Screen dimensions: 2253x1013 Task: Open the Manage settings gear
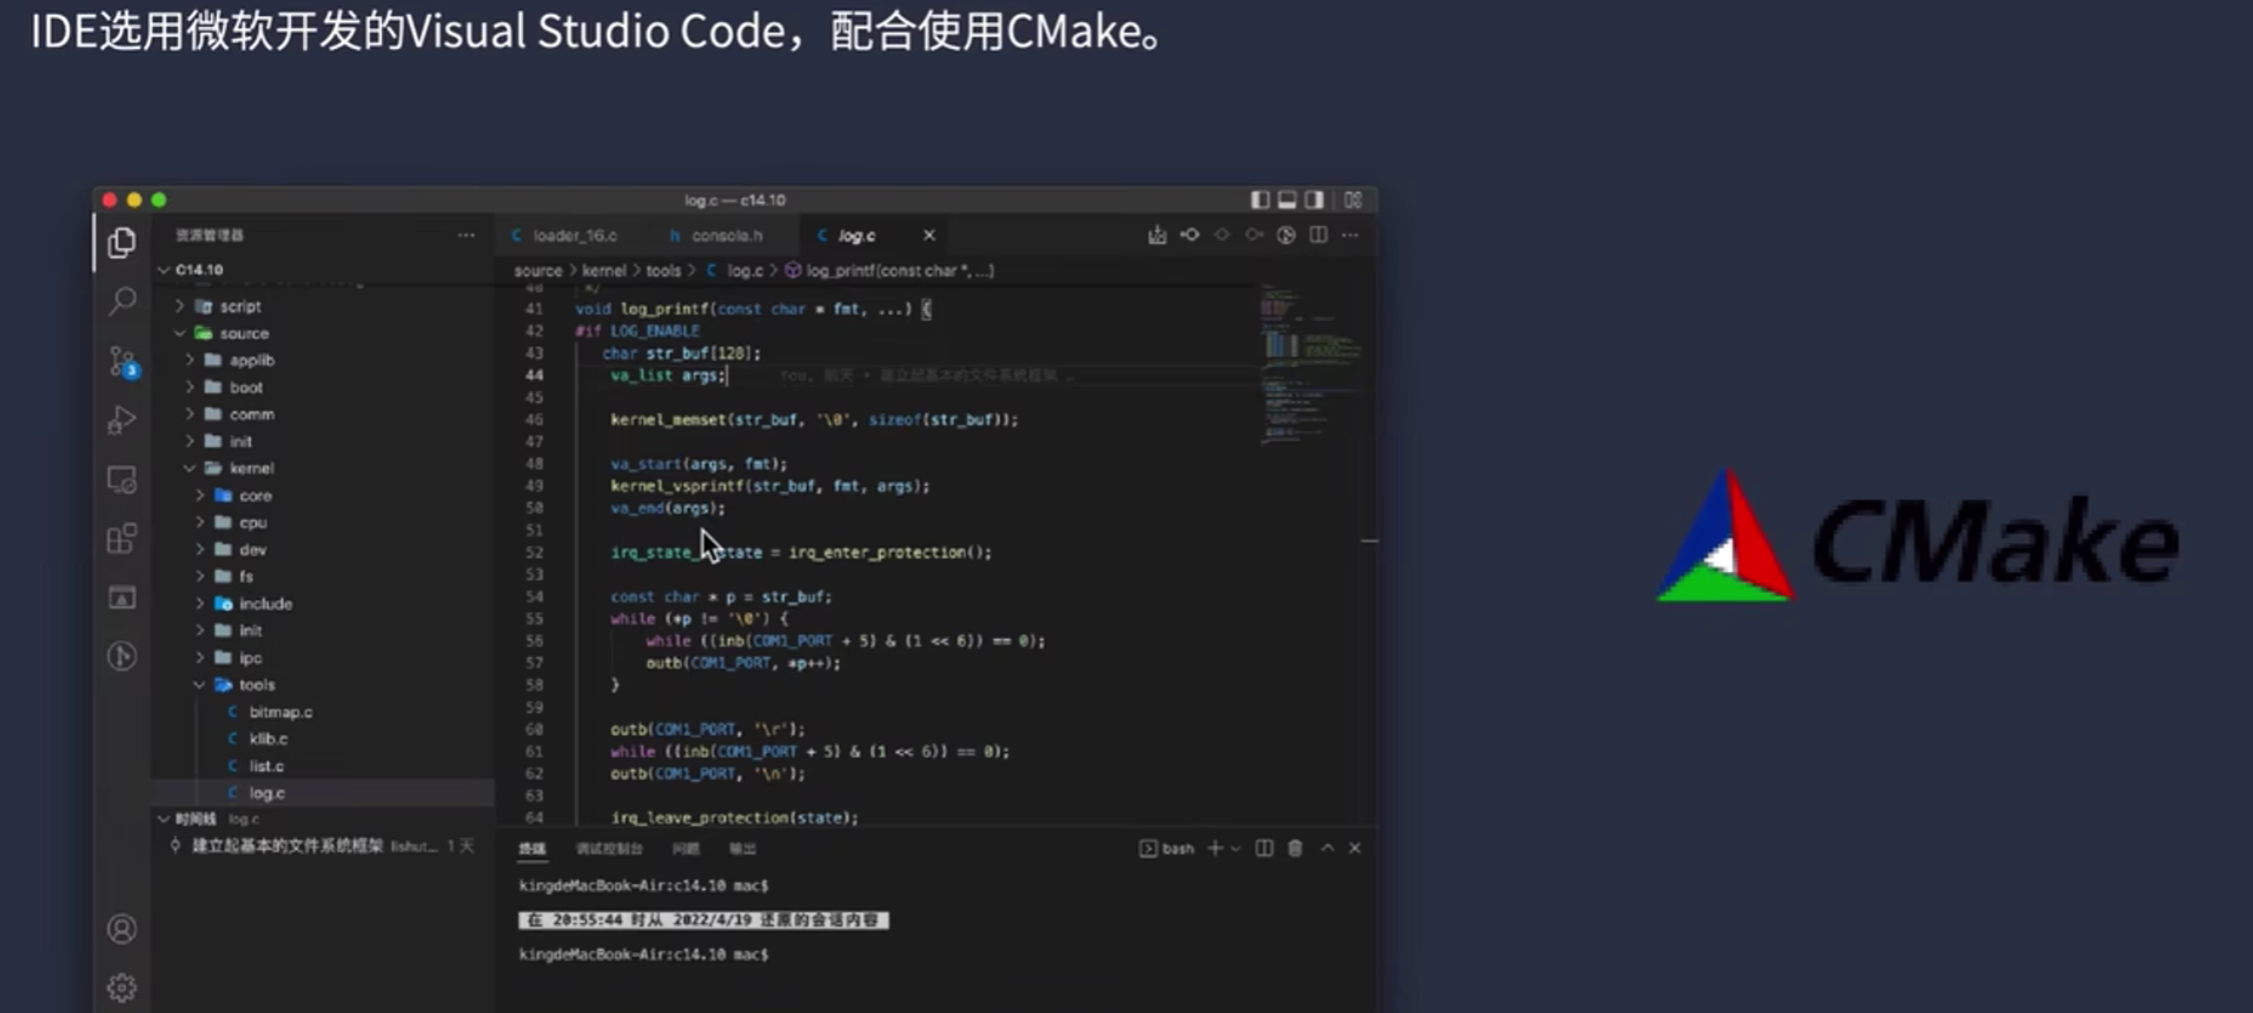point(122,987)
